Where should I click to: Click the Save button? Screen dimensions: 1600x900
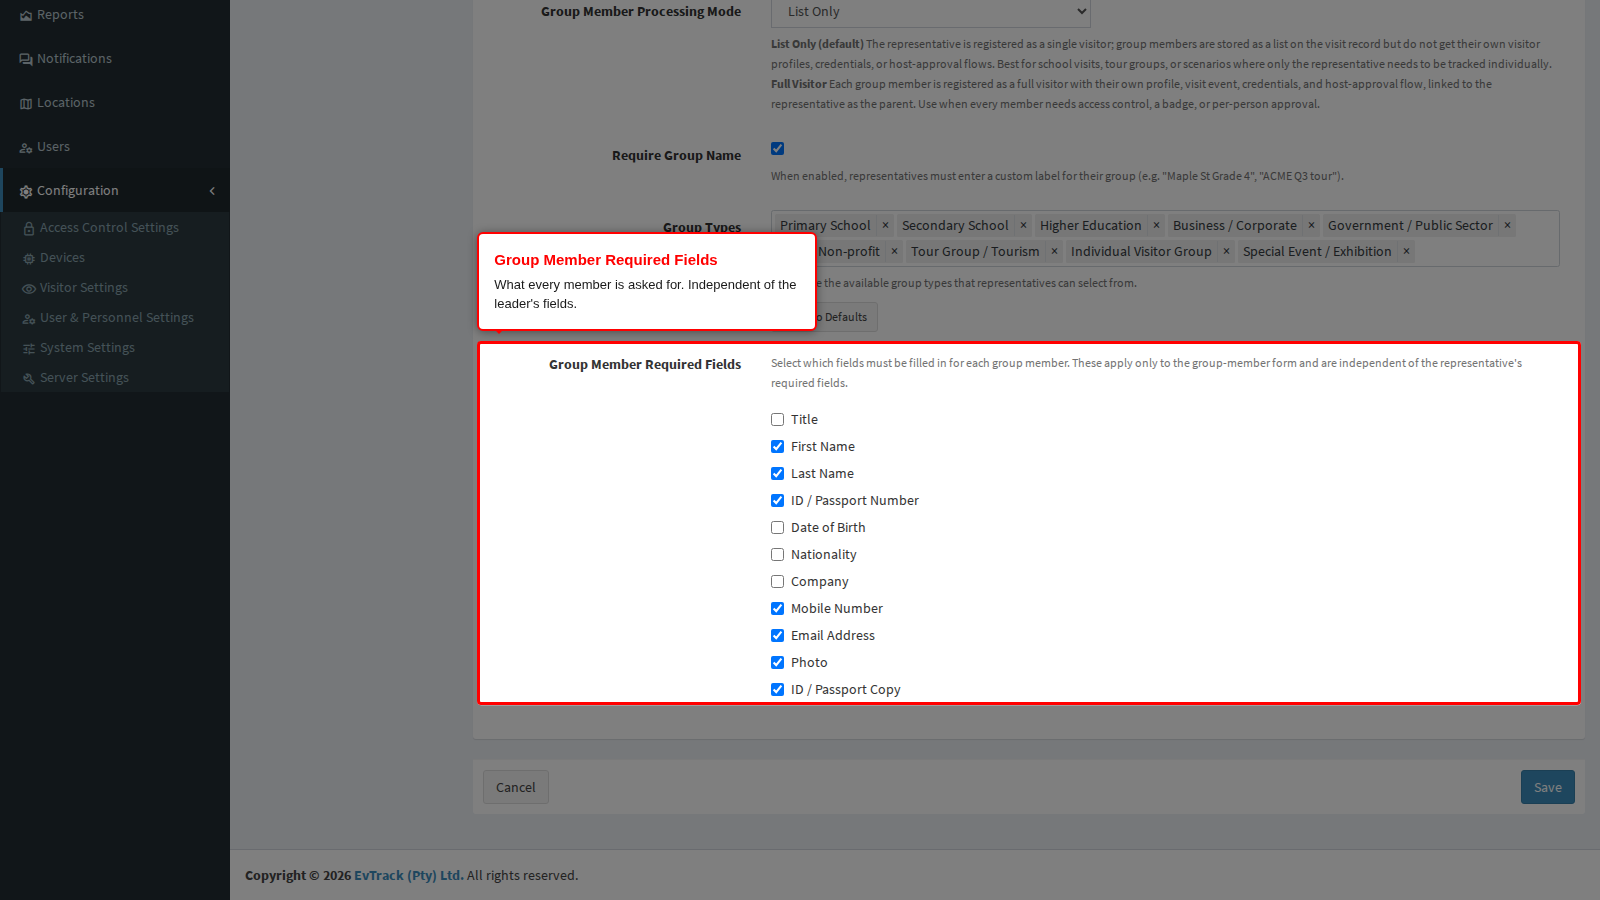[x=1548, y=787]
